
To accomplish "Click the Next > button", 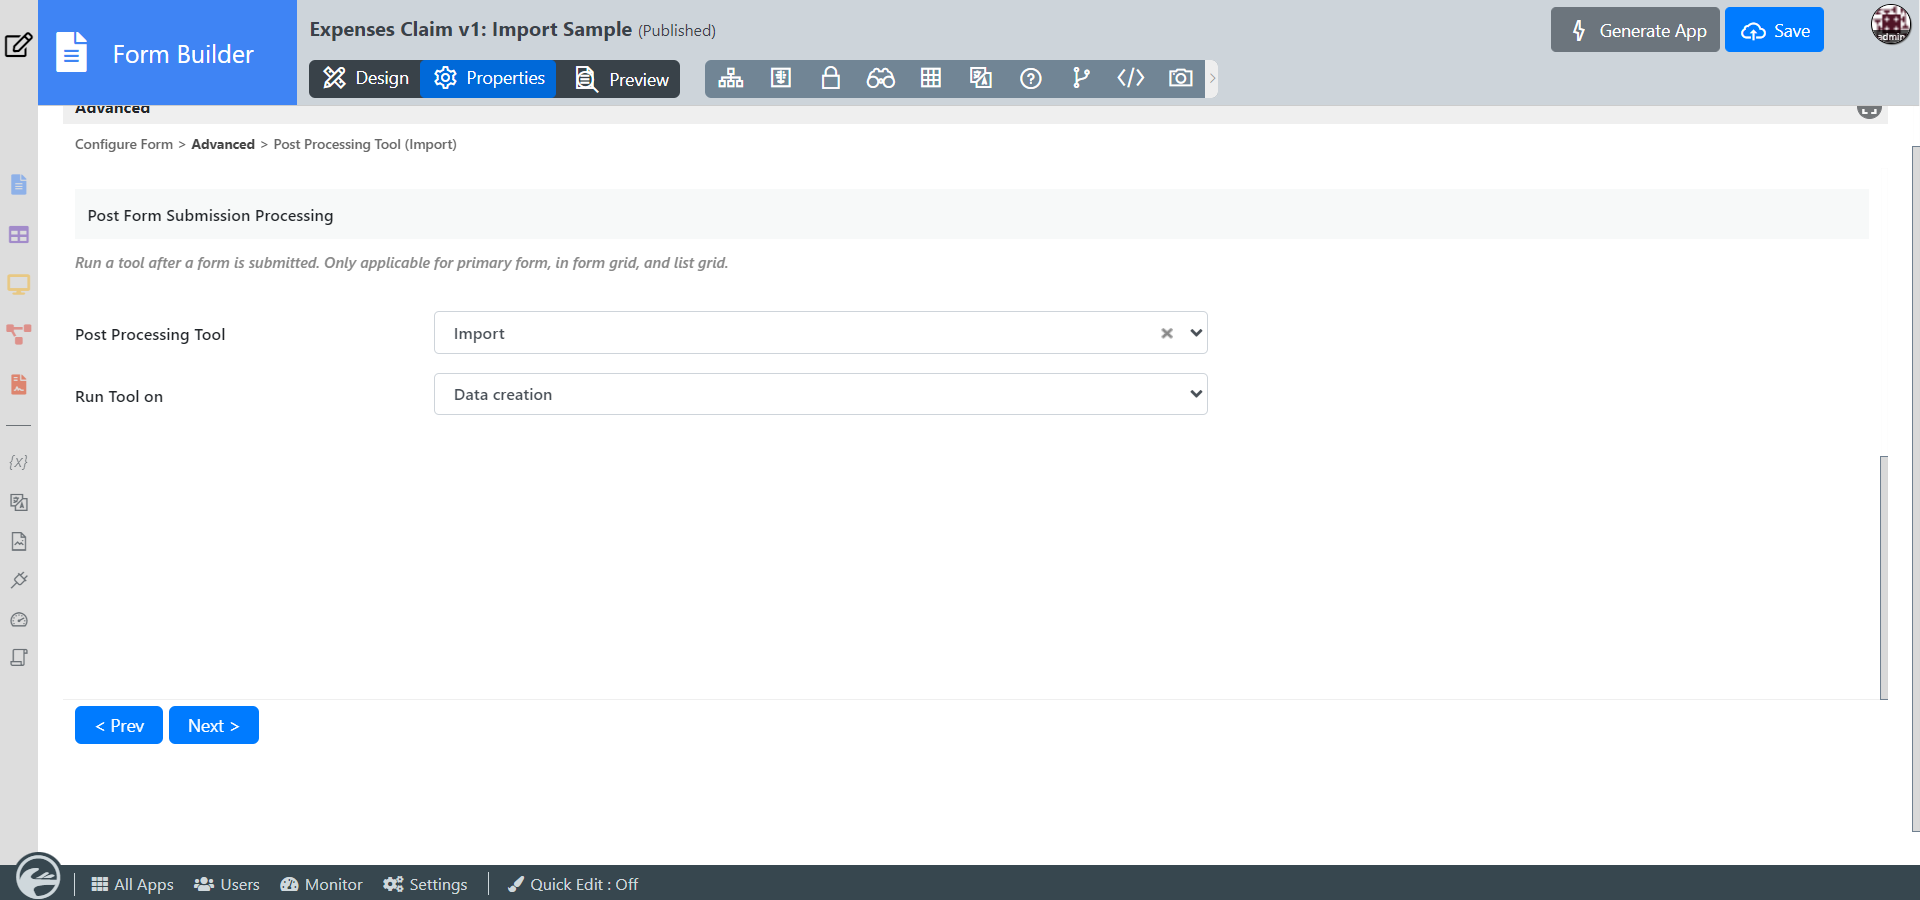I will 214,725.
